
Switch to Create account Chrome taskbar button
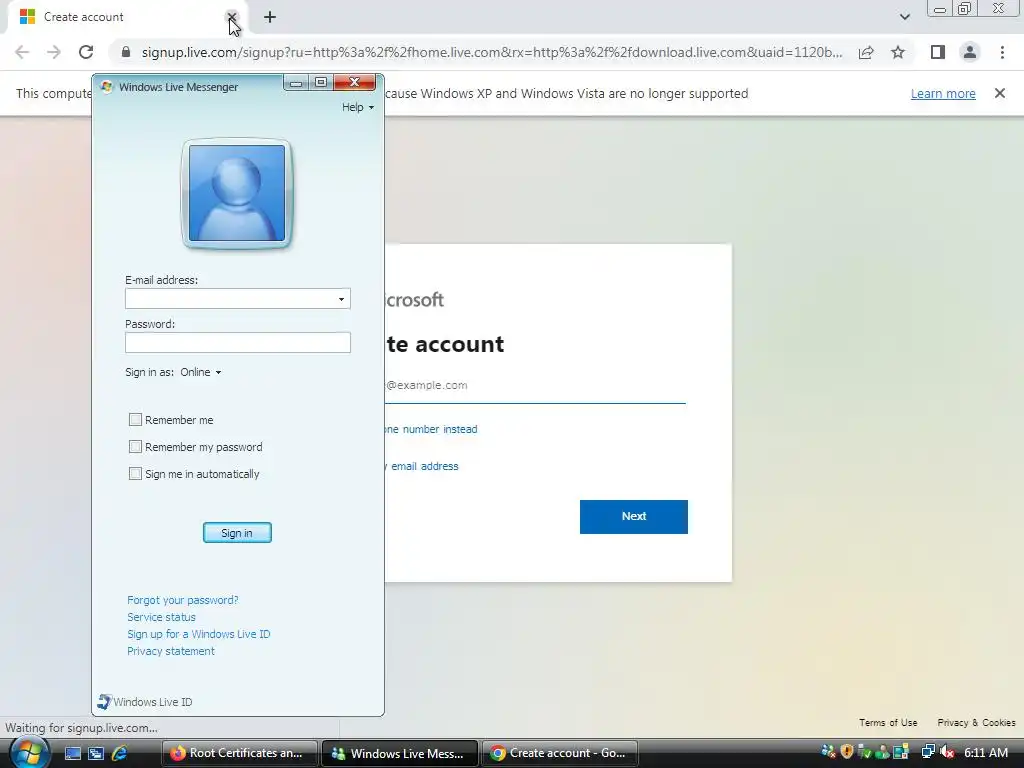560,753
